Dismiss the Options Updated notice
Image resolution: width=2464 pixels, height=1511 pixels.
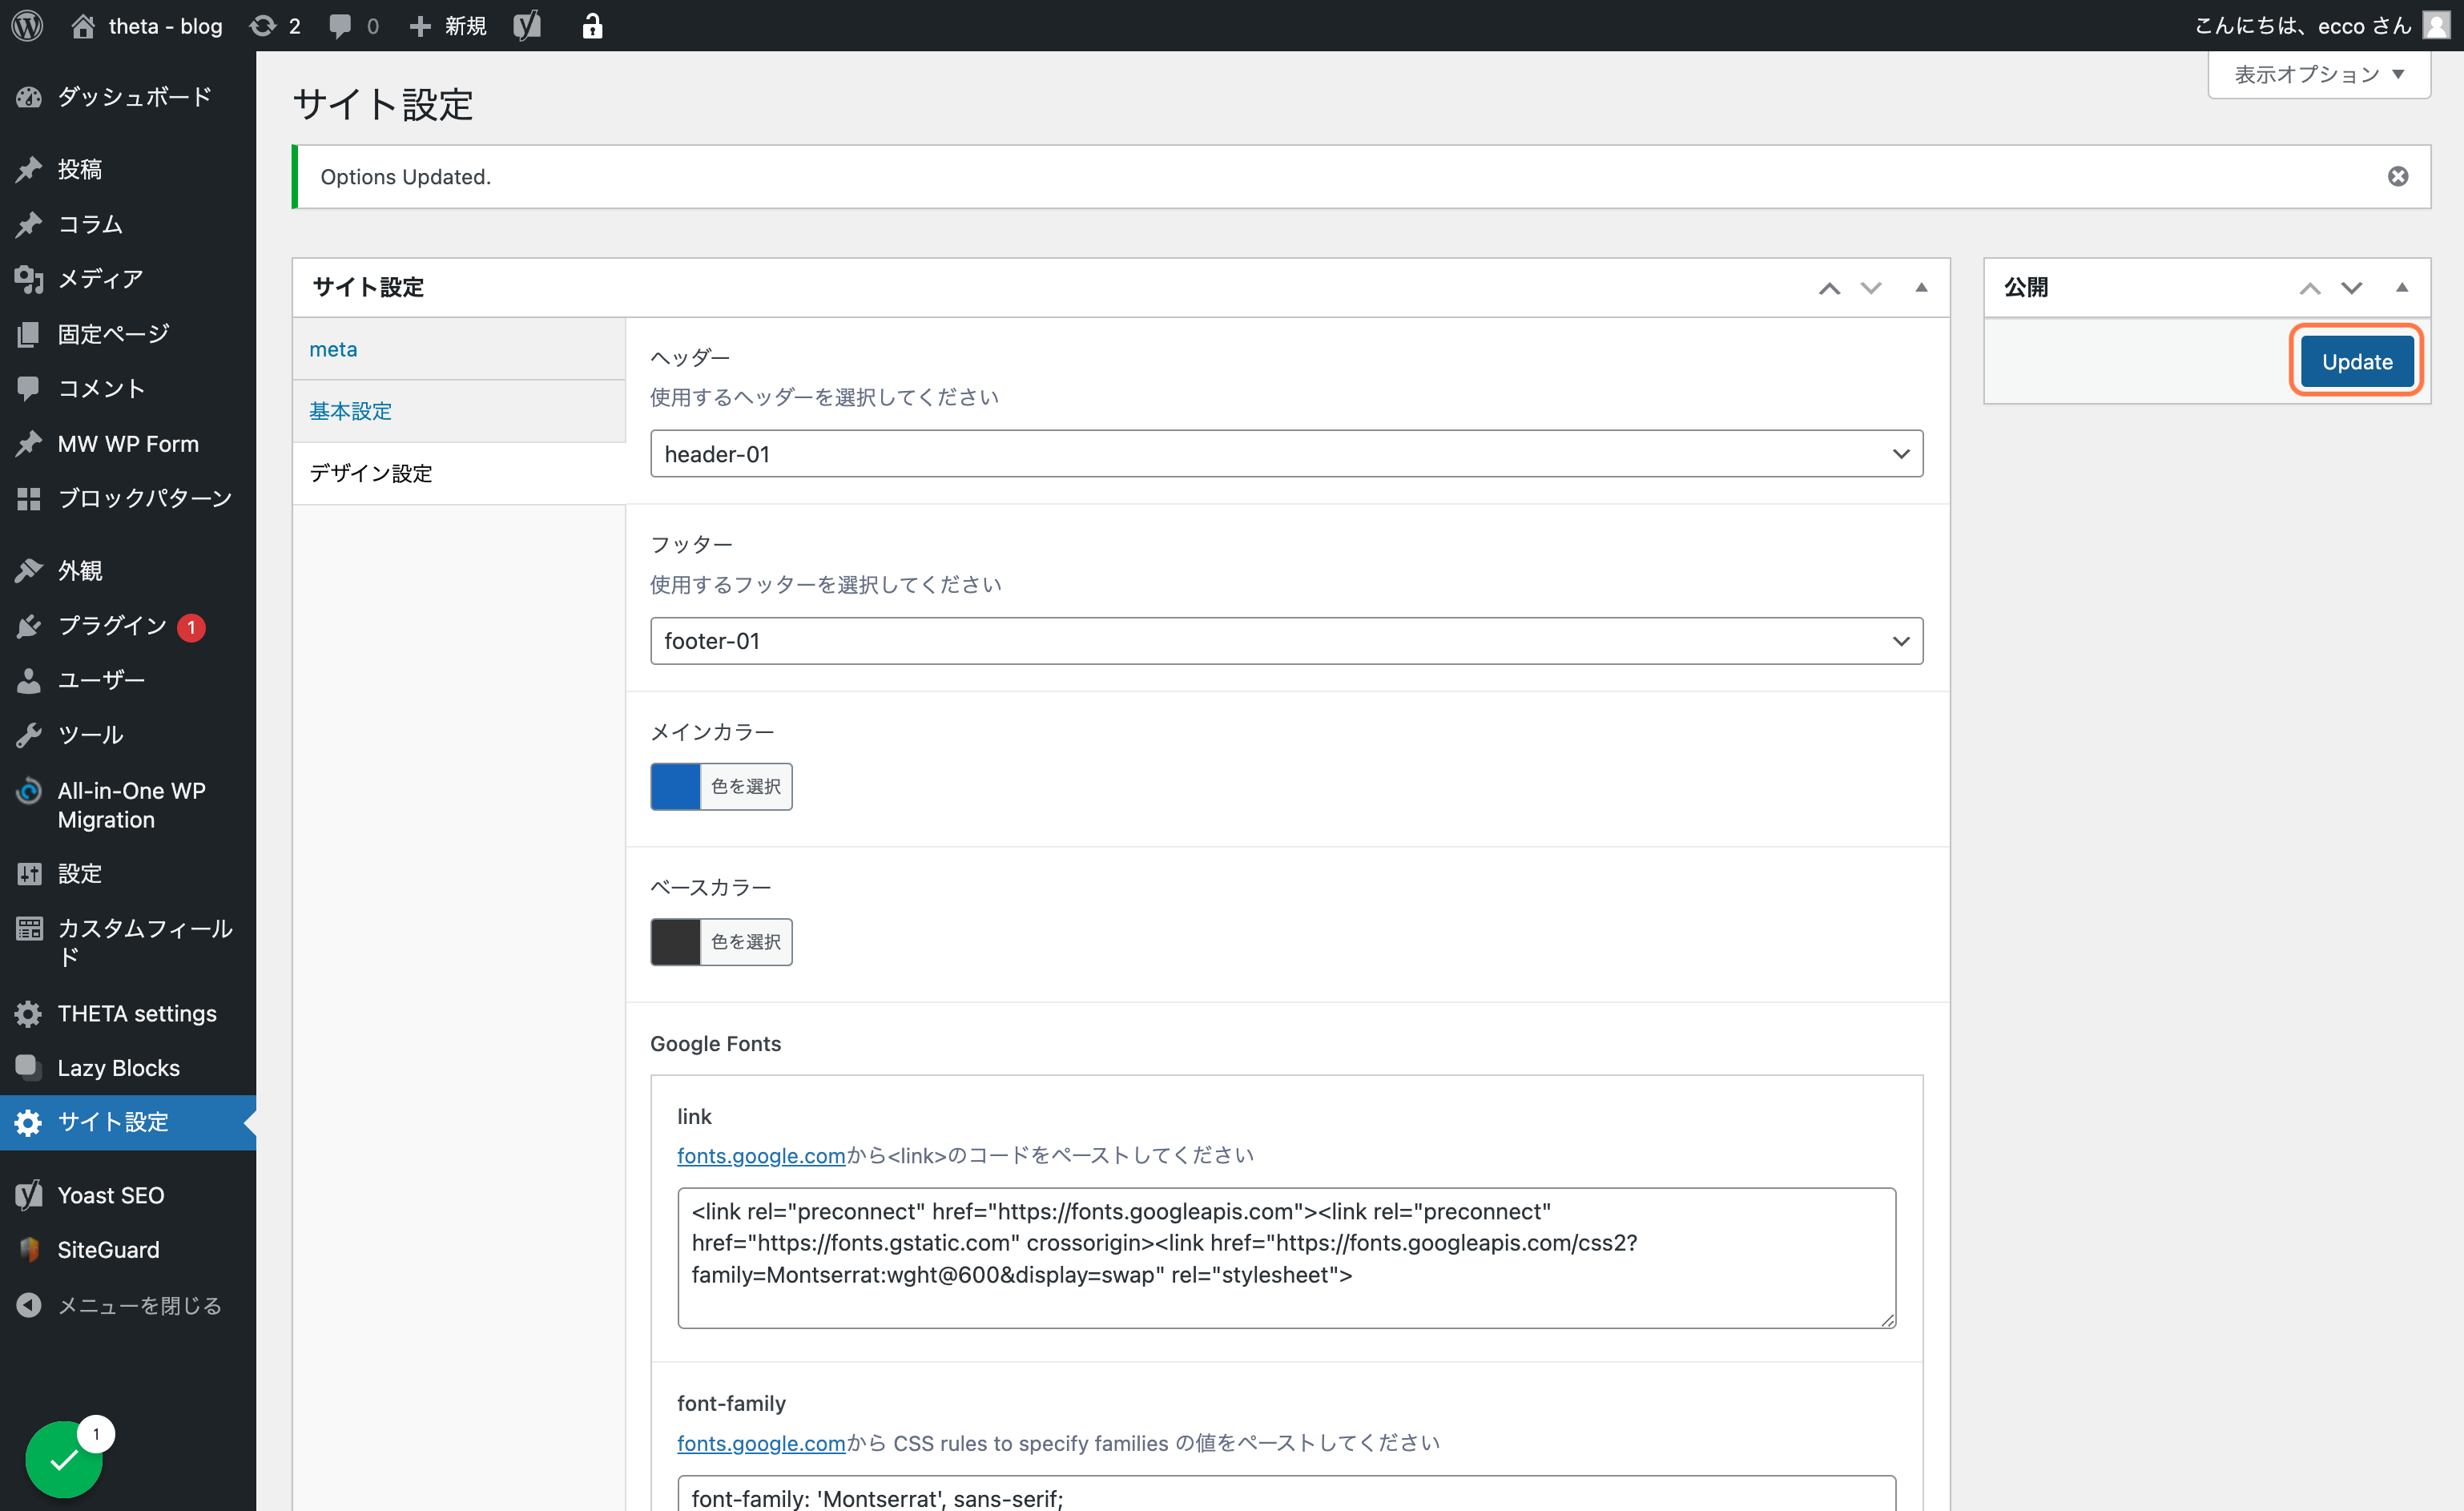[2398, 176]
